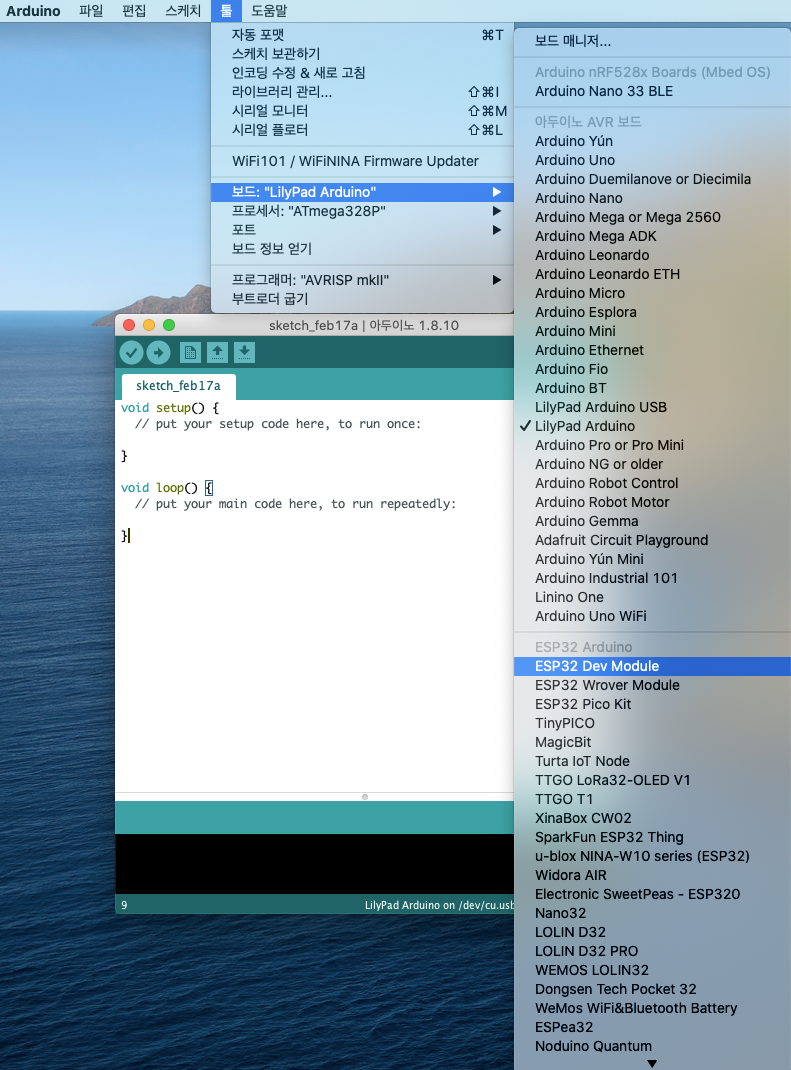The image size is (791, 1070).
Task: Choose Arduino Nano 33 BLE board
Action: pyautogui.click(x=652, y=91)
